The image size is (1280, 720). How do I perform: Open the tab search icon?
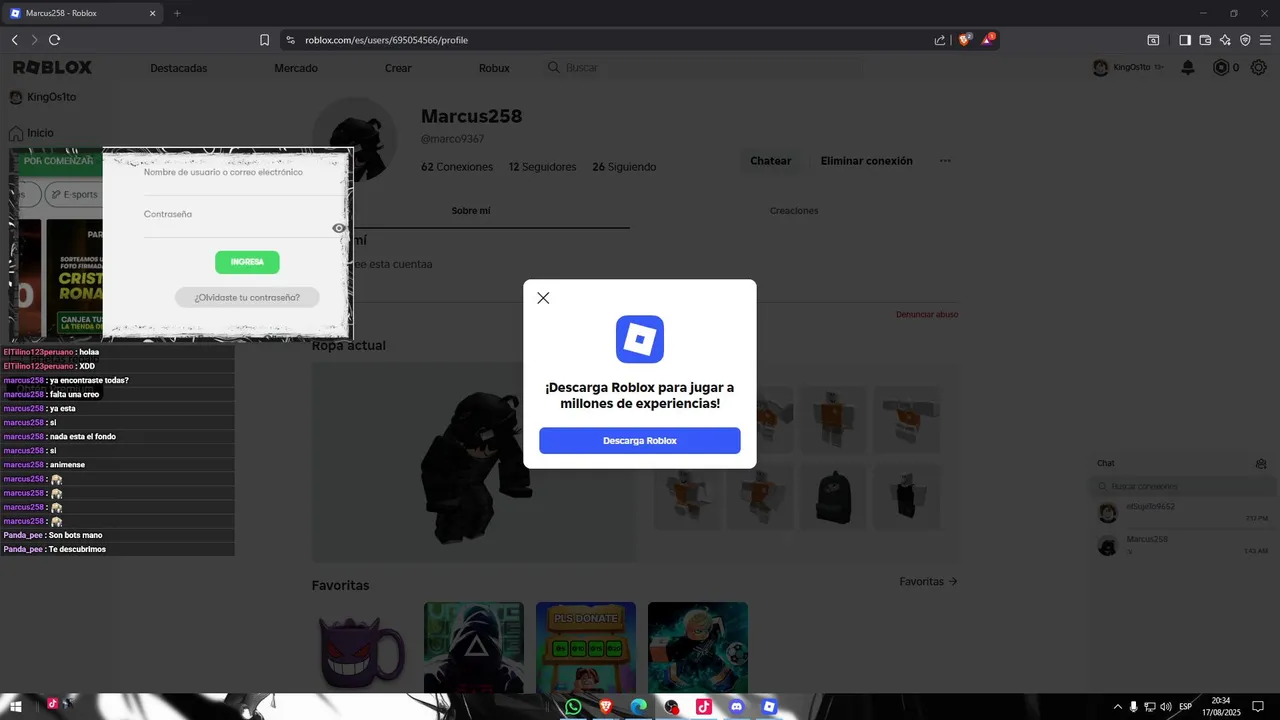(1153, 40)
